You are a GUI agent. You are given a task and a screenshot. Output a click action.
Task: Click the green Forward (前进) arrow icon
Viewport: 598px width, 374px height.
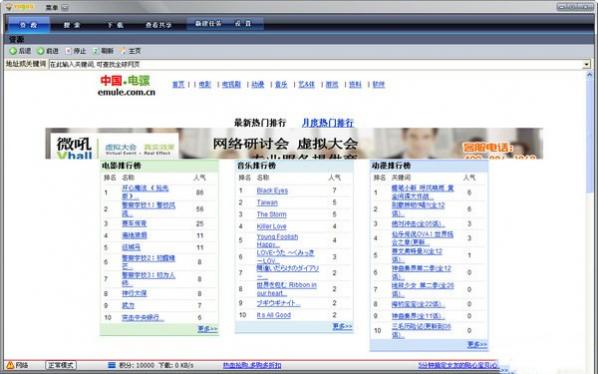tap(40, 51)
